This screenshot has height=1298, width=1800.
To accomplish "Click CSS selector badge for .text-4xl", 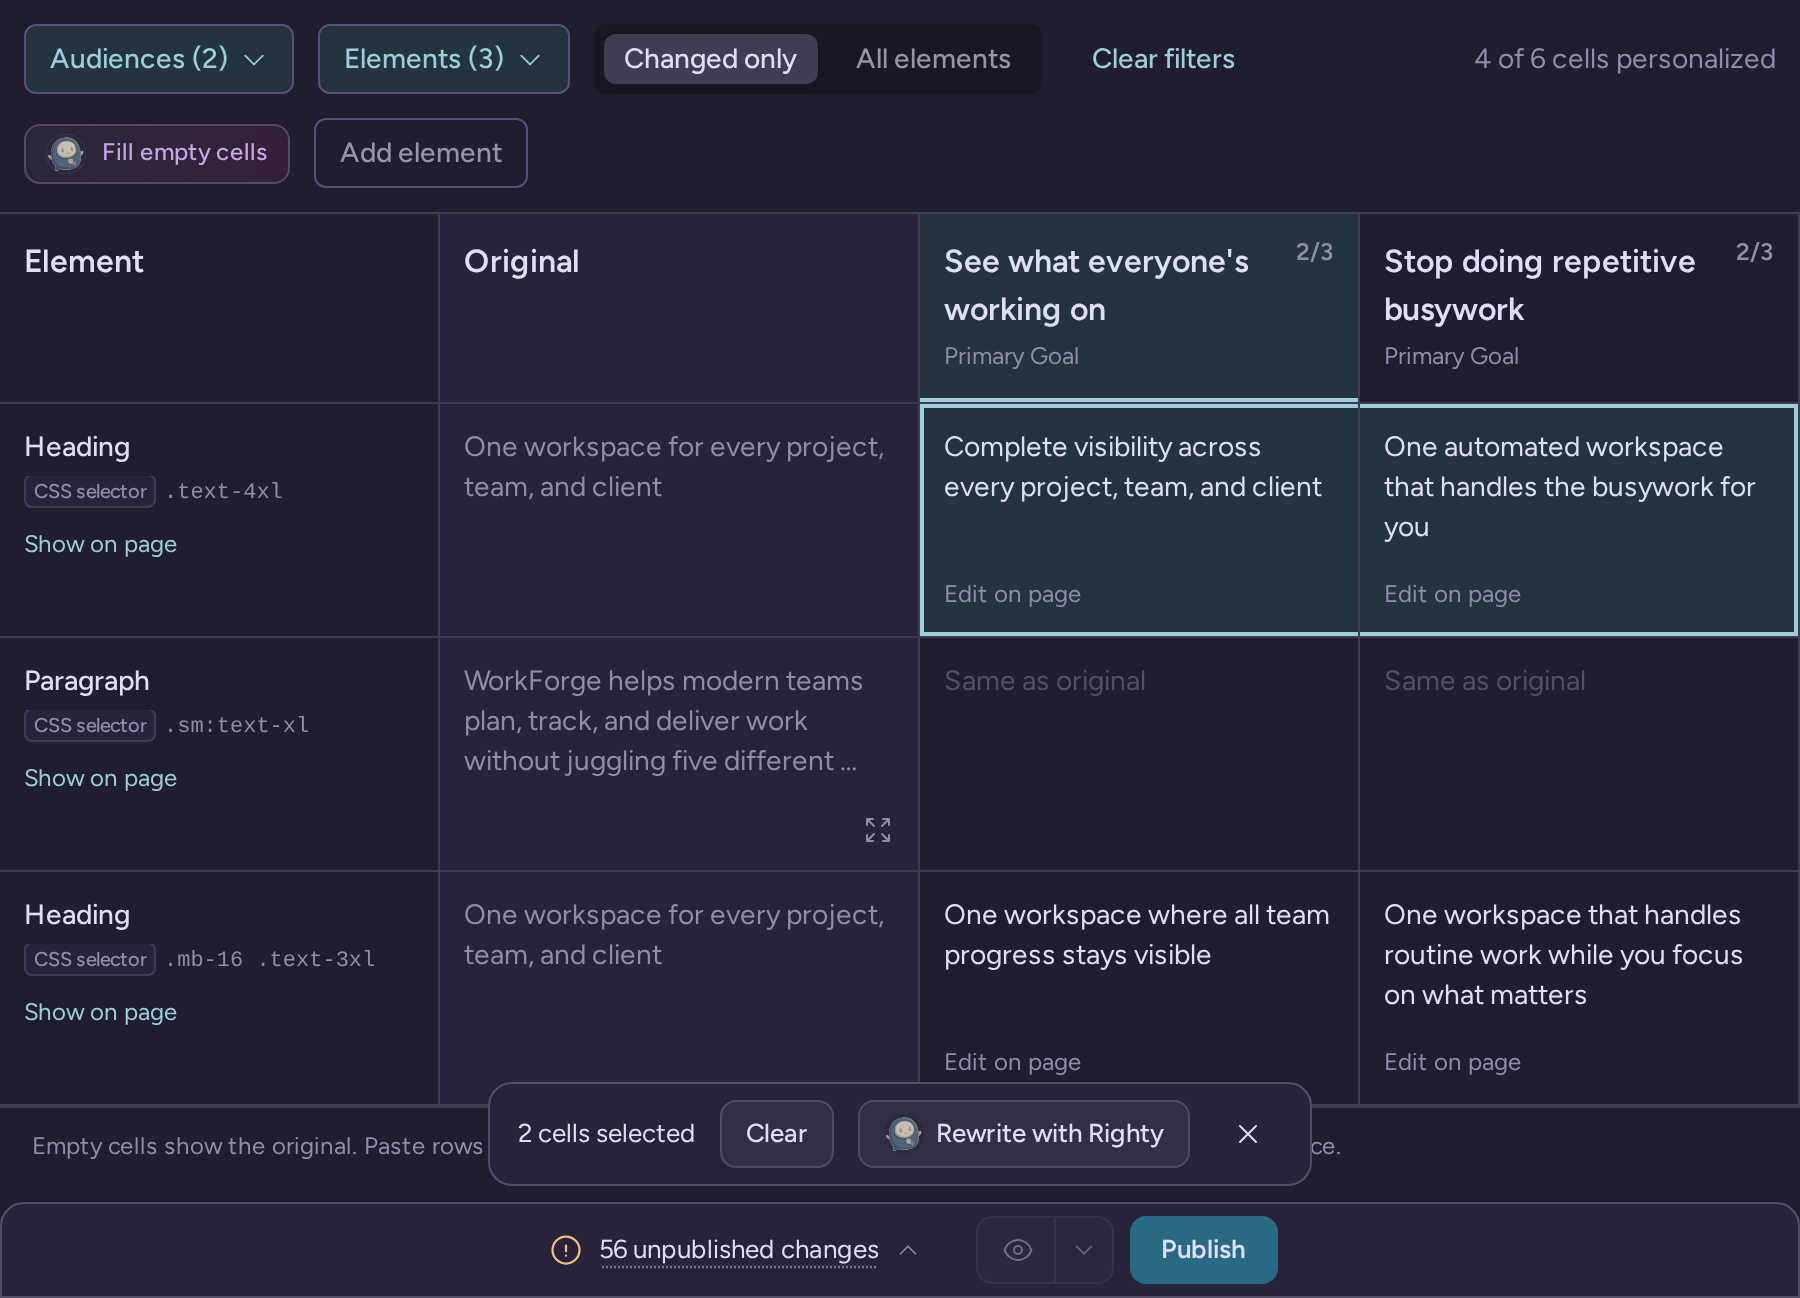I will tap(90, 491).
